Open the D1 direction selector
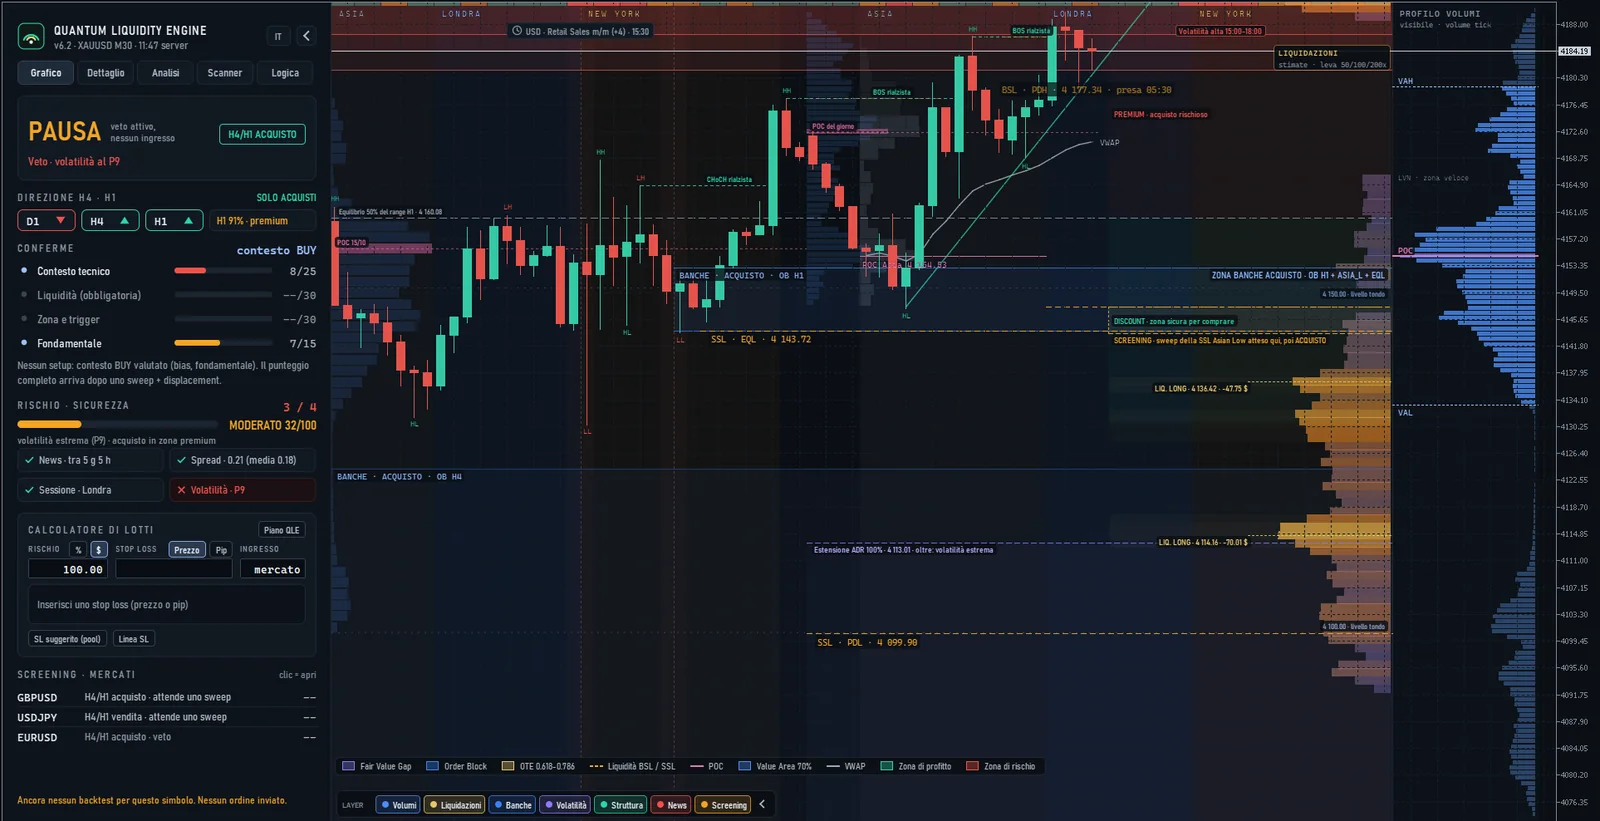This screenshot has width=1600, height=821. click(x=46, y=221)
